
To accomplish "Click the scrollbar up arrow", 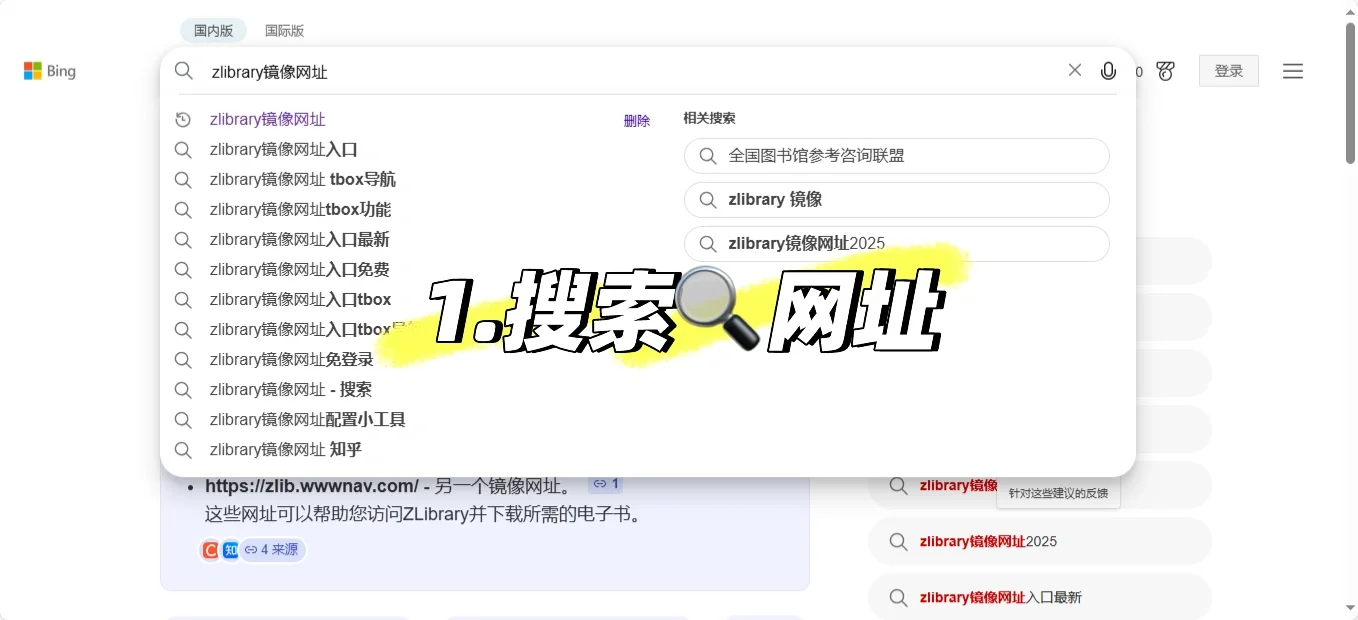I will pos(1350,10).
